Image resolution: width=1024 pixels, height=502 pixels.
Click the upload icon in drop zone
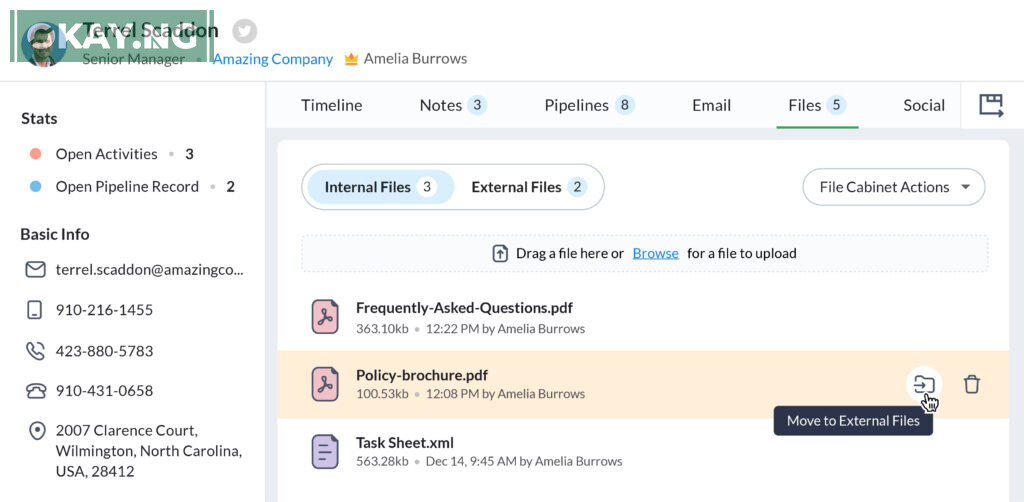[x=500, y=253]
